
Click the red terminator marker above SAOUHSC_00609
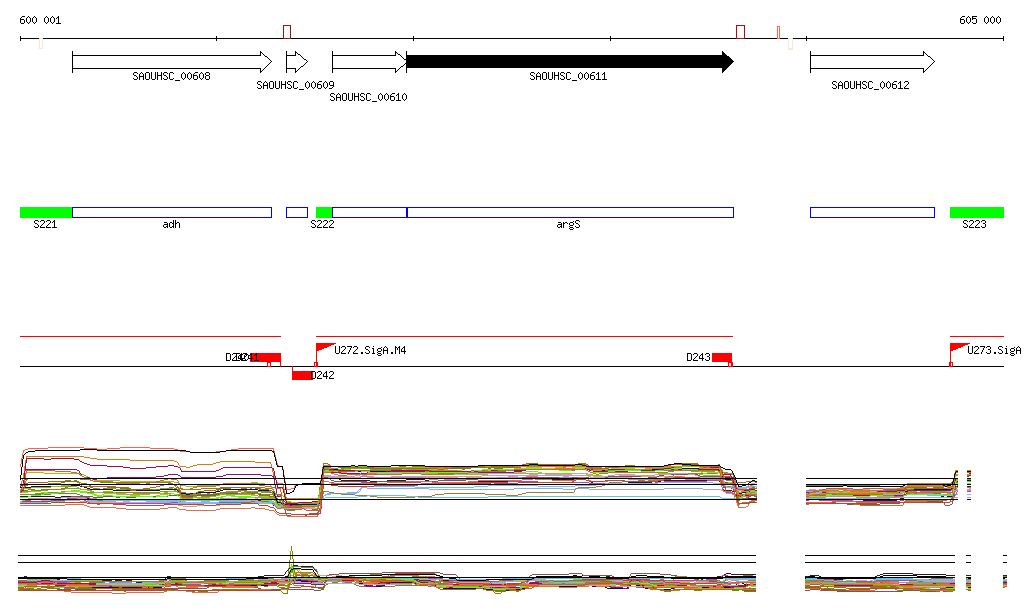pyautogui.click(x=287, y=32)
